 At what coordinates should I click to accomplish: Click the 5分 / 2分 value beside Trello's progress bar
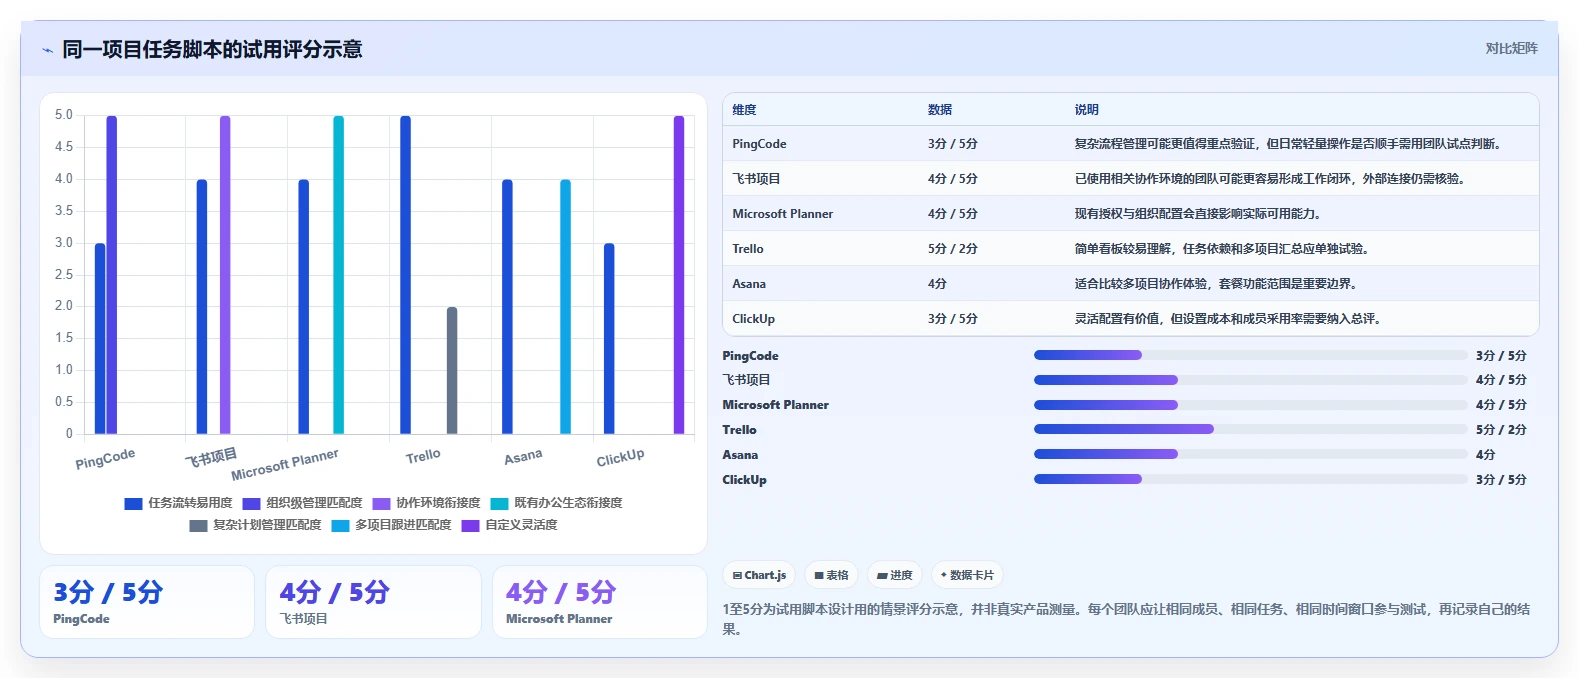(x=1501, y=429)
